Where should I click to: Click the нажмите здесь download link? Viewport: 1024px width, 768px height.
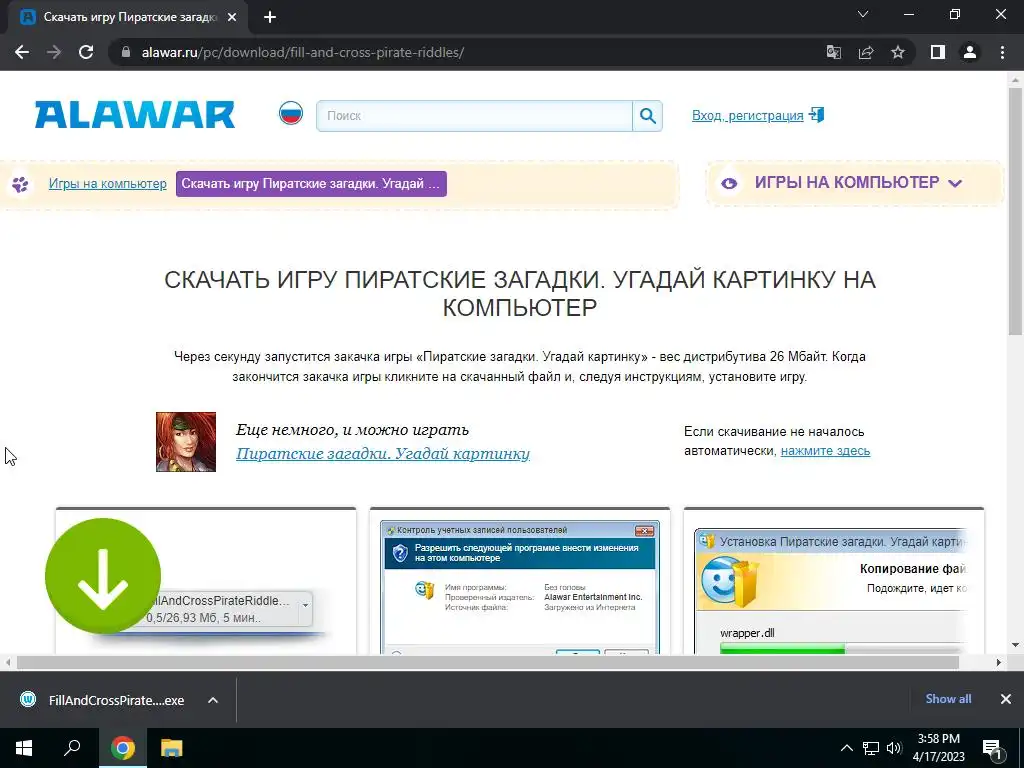tap(825, 451)
